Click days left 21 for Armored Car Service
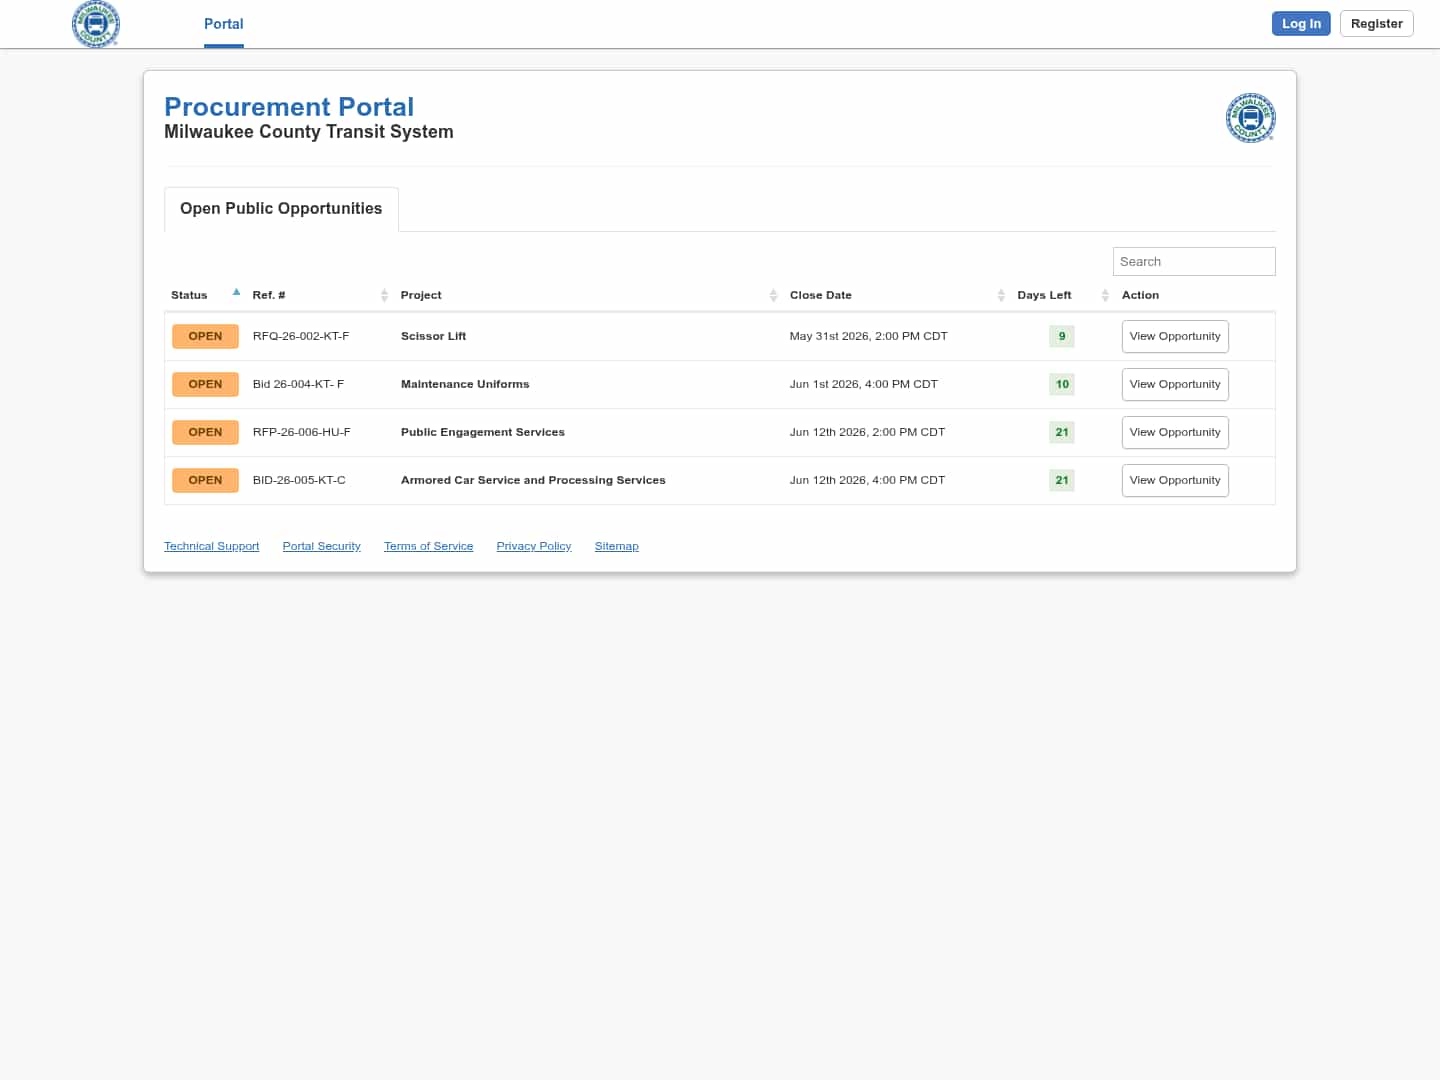1440x1080 pixels. pos(1062,480)
